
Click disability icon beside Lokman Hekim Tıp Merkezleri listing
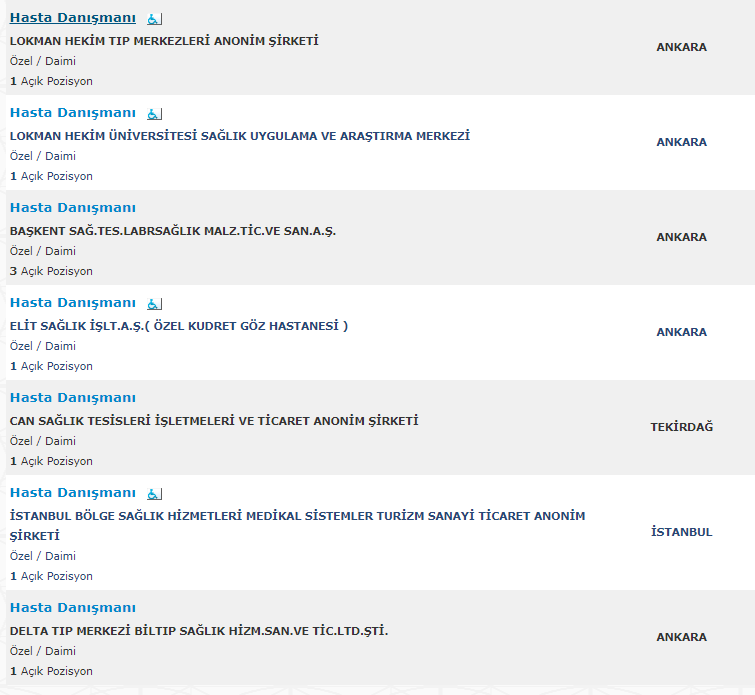[155, 19]
